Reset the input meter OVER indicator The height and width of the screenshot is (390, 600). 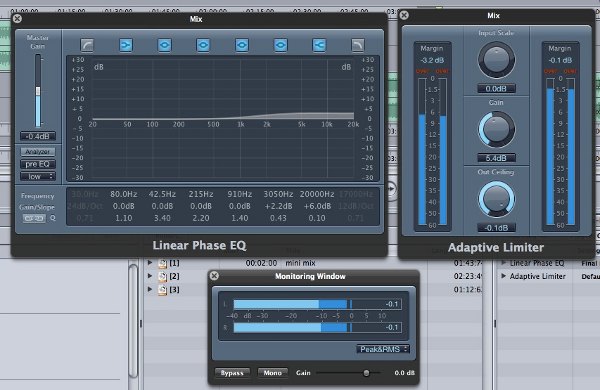point(432,72)
